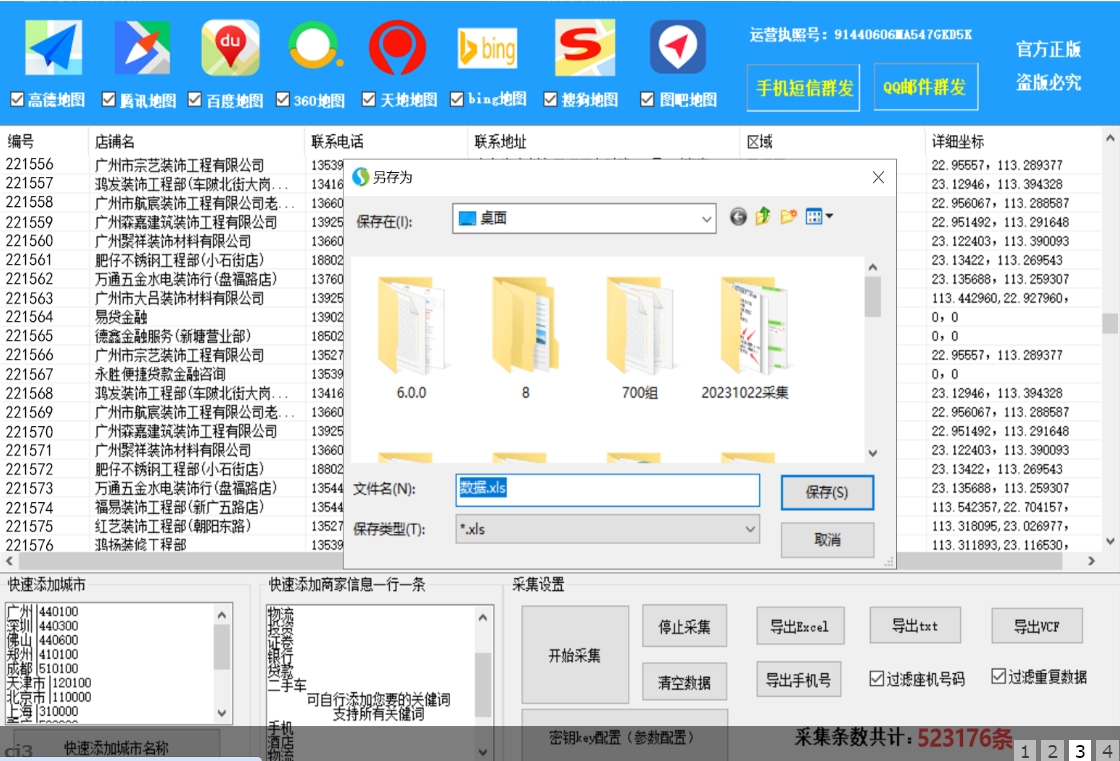
Task: Click the file list vertical scrollbar
Action: click(x=873, y=361)
